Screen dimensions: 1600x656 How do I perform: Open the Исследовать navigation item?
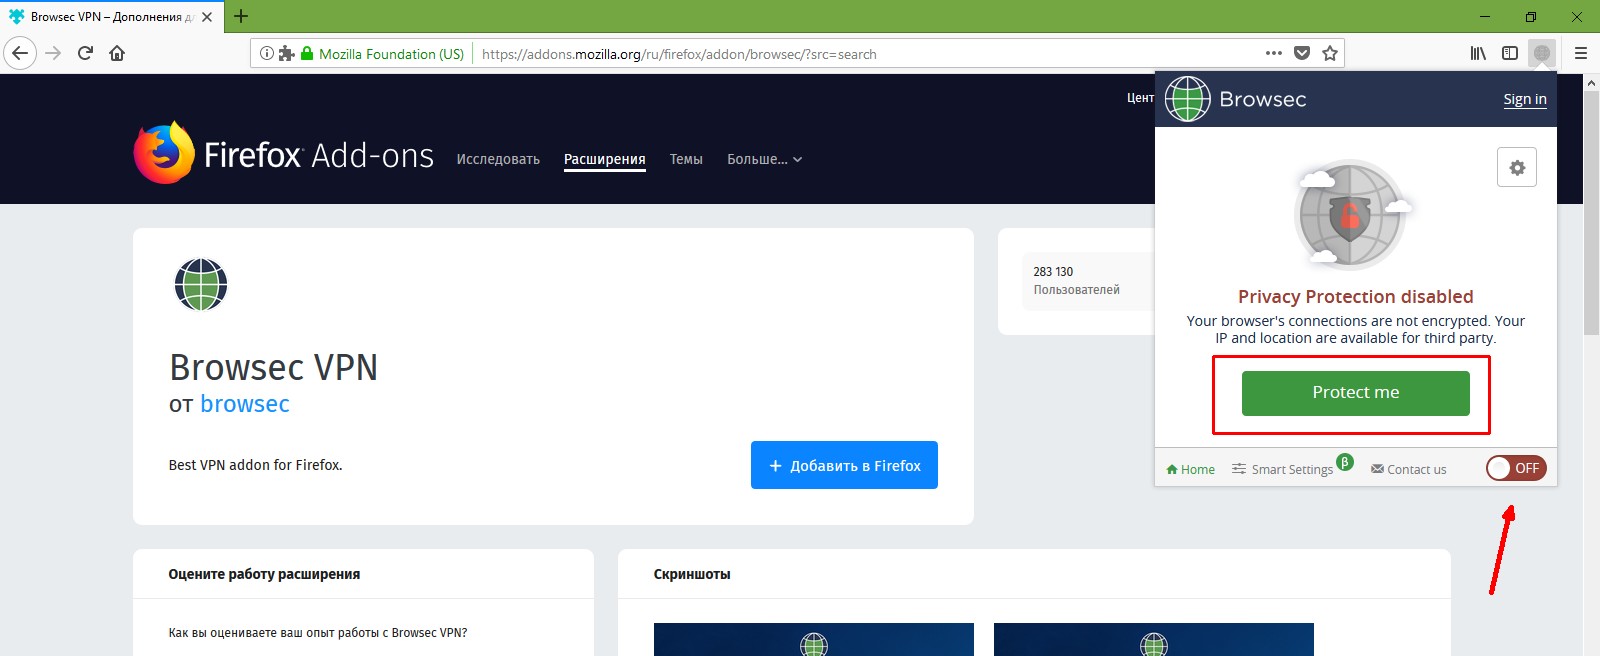pos(498,159)
